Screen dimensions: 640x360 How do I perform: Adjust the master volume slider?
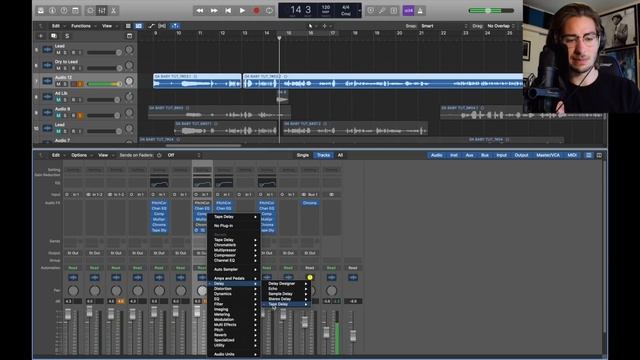[491, 11]
